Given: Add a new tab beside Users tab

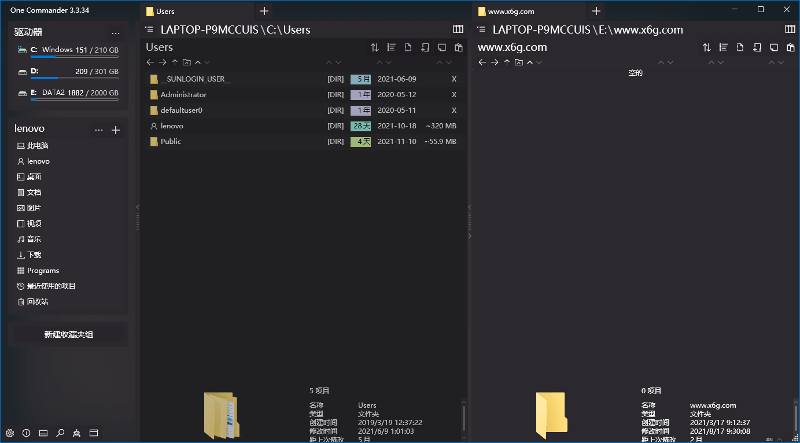Looking at the screenshot, I should point(264,11).
